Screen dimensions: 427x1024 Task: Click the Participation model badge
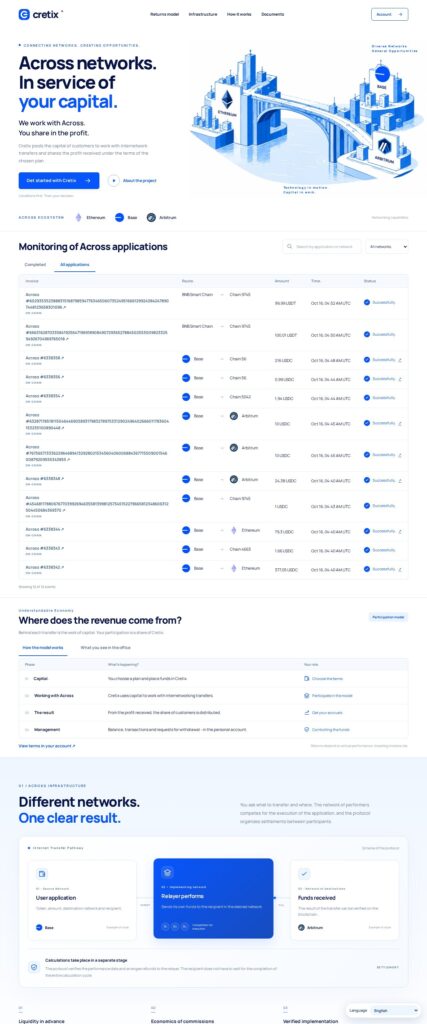pos(388,617)
